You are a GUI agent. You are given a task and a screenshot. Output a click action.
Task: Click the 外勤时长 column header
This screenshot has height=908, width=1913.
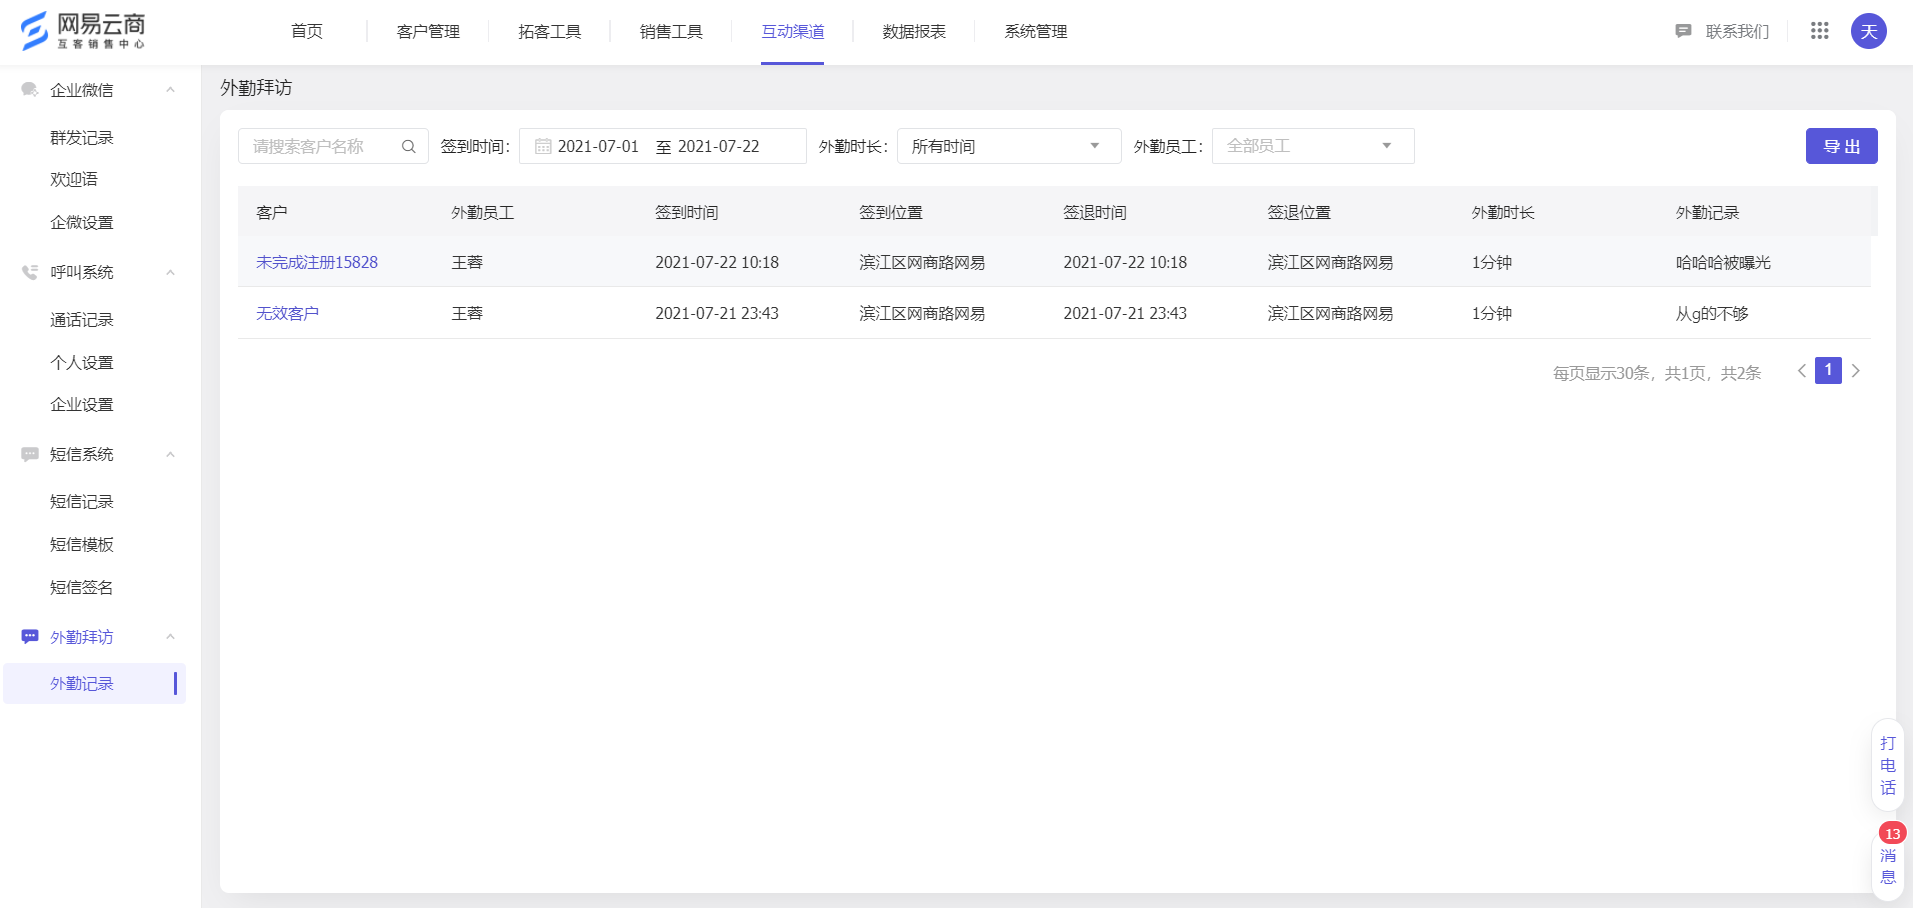click(x=1503, y=212)
